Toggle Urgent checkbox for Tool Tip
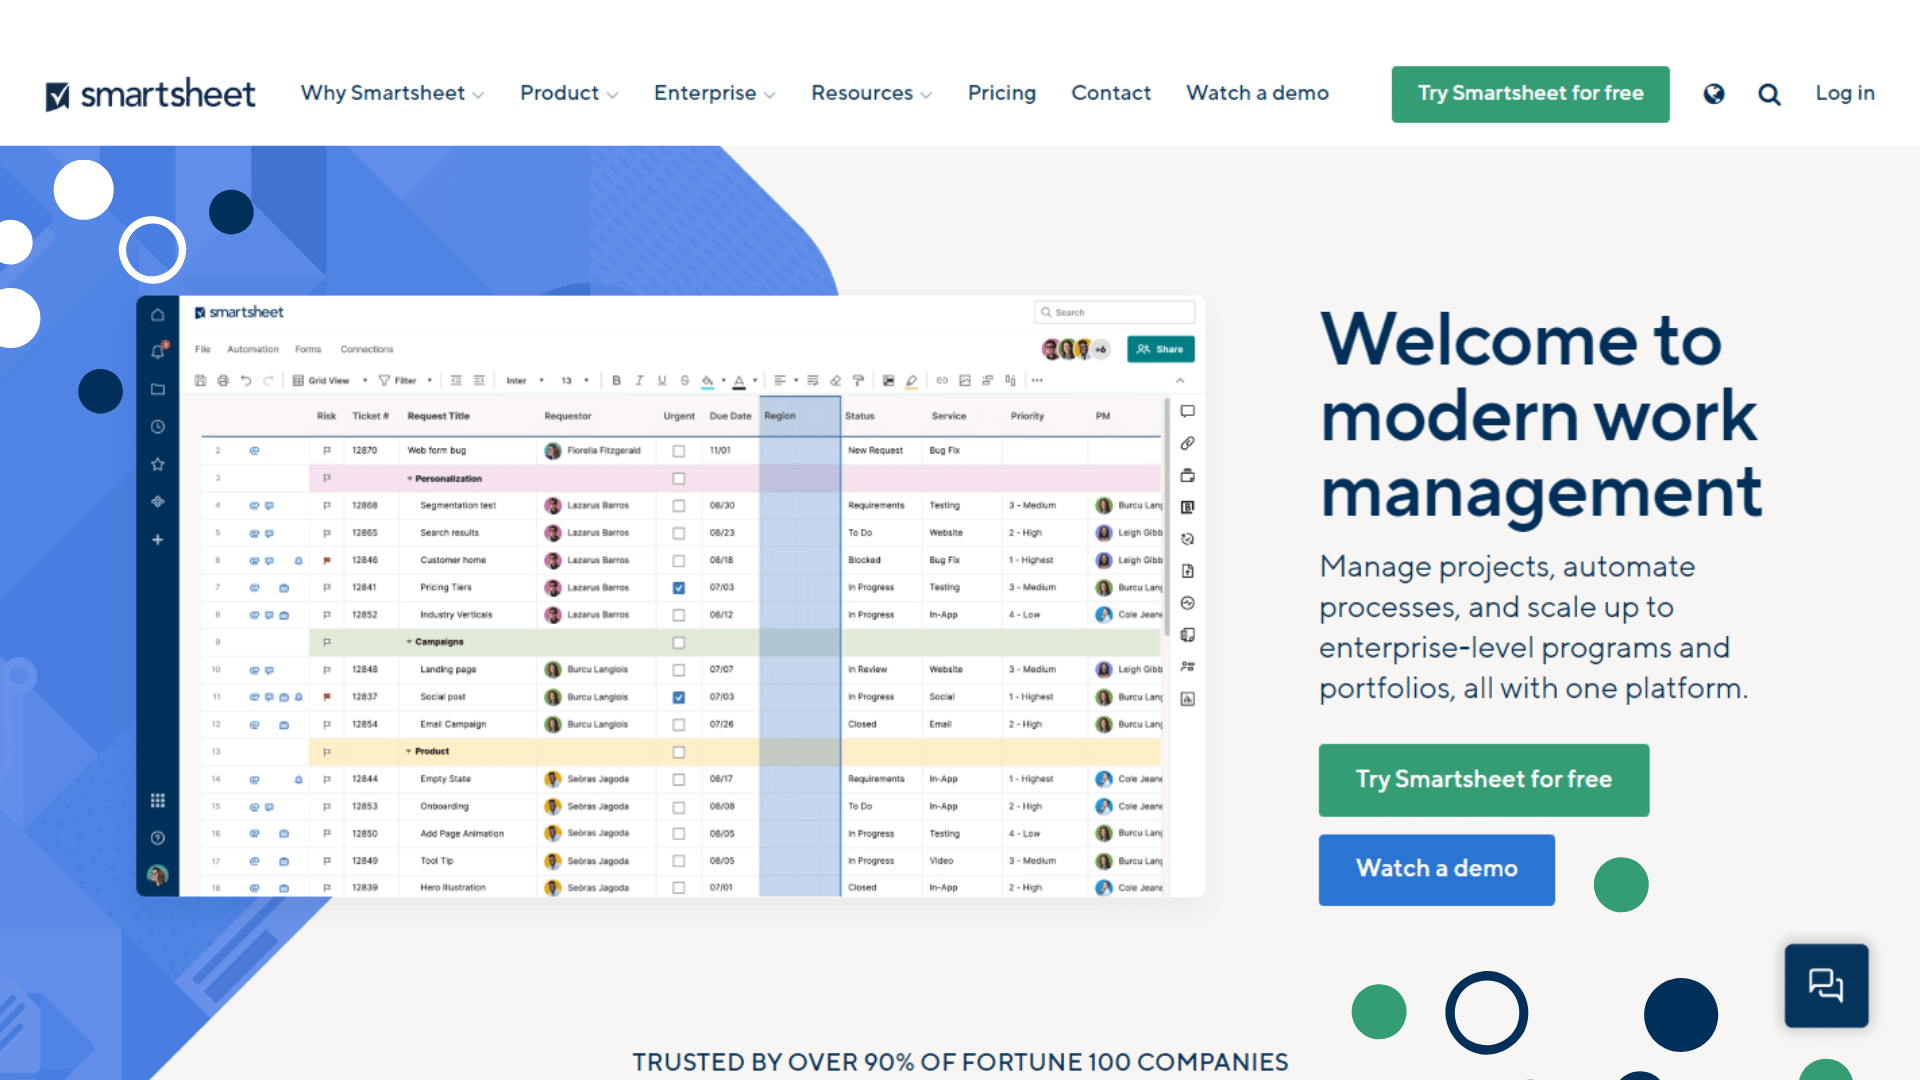 [679, 861]
